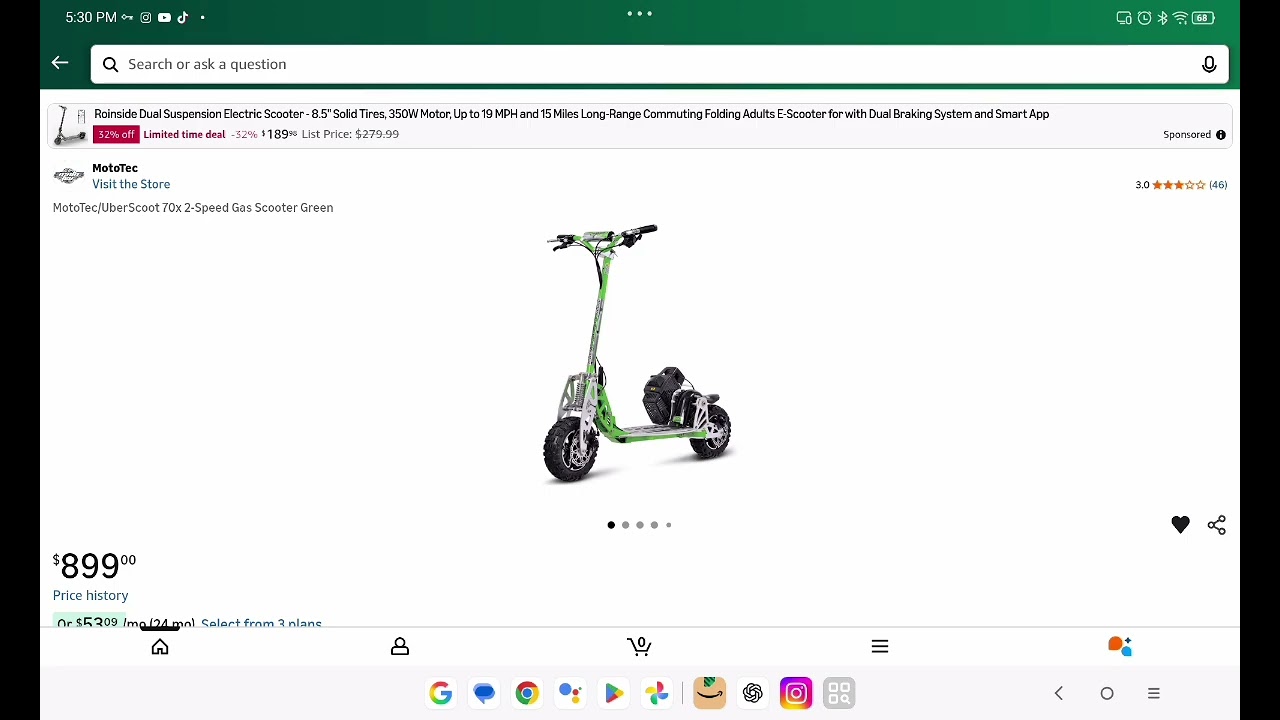Open Instagram from the taskbar

click(796, 693)
